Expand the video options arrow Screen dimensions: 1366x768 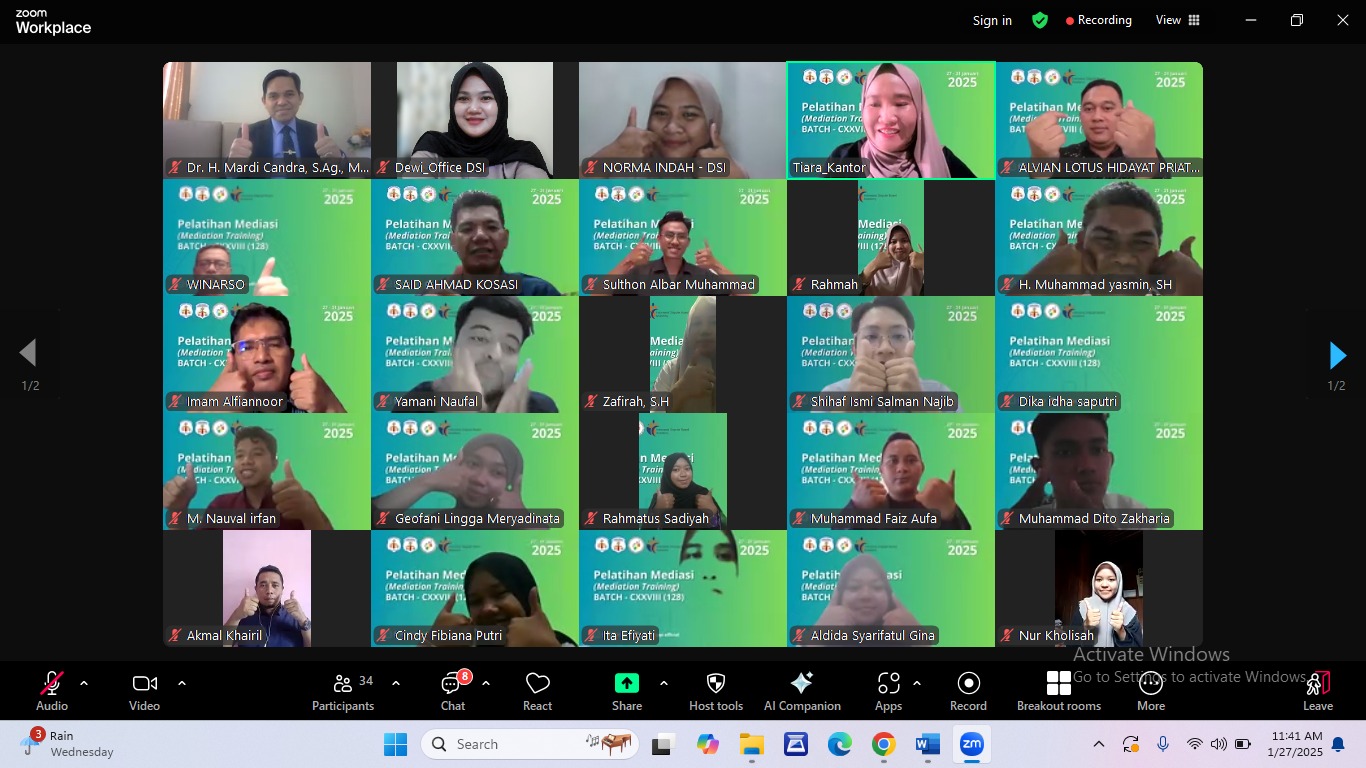[x=182, y=684]
